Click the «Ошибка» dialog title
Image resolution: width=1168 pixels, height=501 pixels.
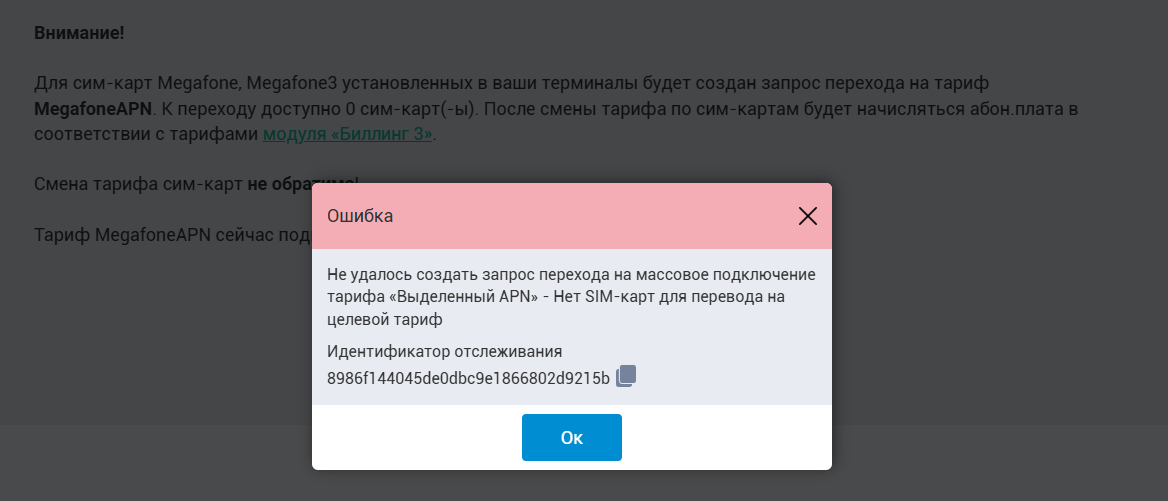pos(360,216)
